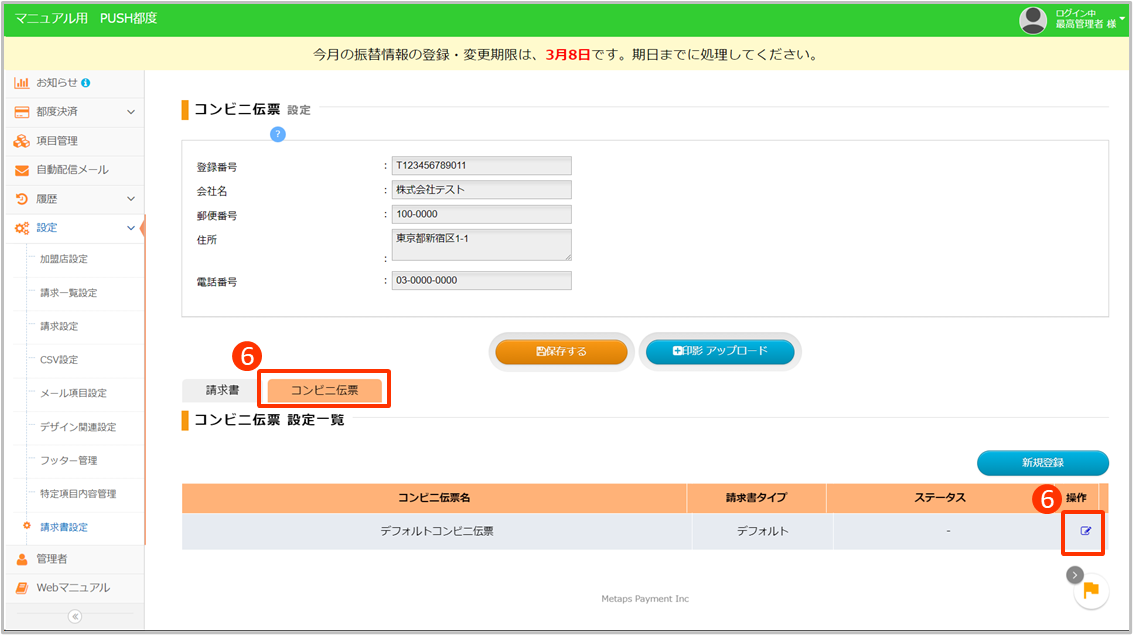This screenshot has width=1133, height=635.
Task: Go to 項目管理 in the sidebar
Action: pyautogui.click(x=57, y=141)
